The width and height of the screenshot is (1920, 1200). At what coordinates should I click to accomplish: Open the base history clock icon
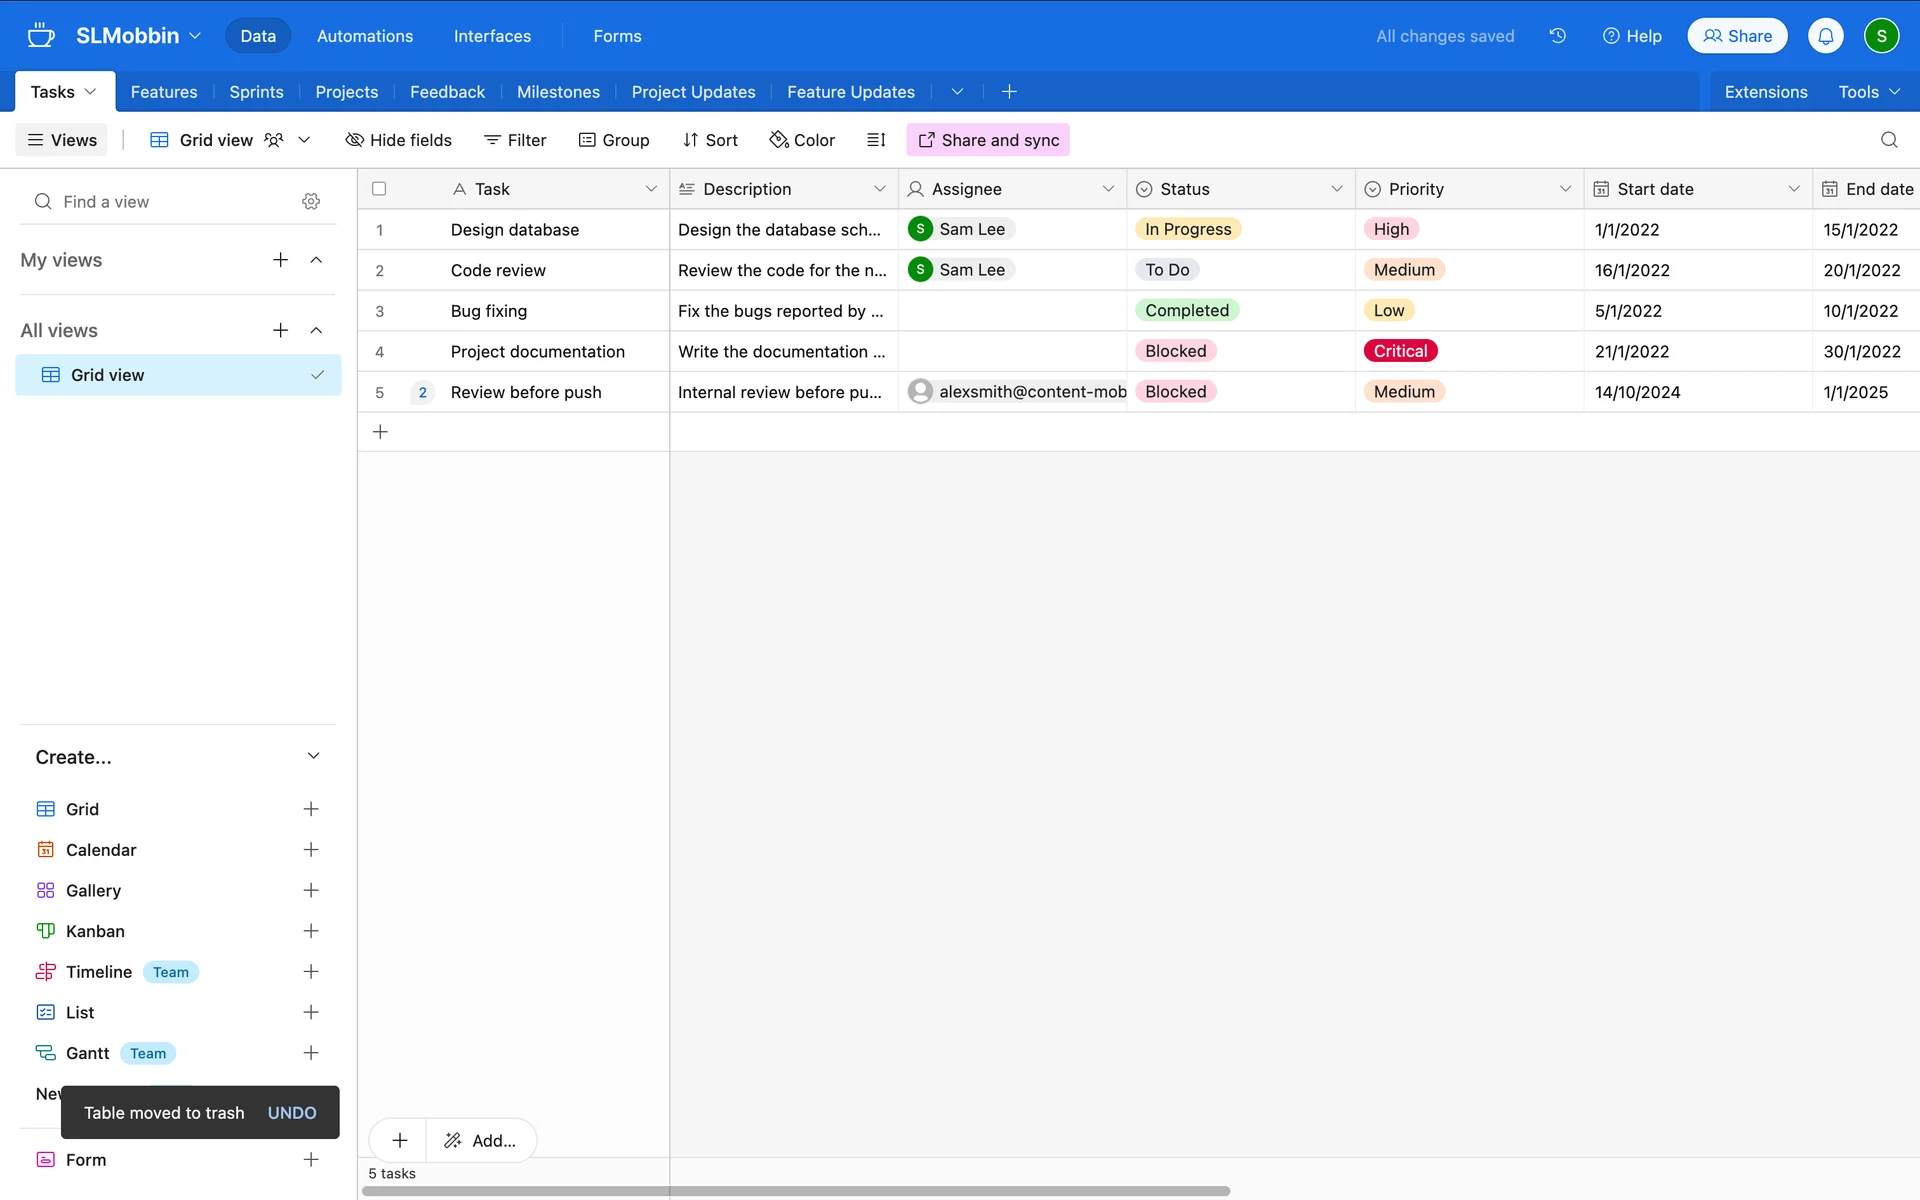[x=1557, y=36]
